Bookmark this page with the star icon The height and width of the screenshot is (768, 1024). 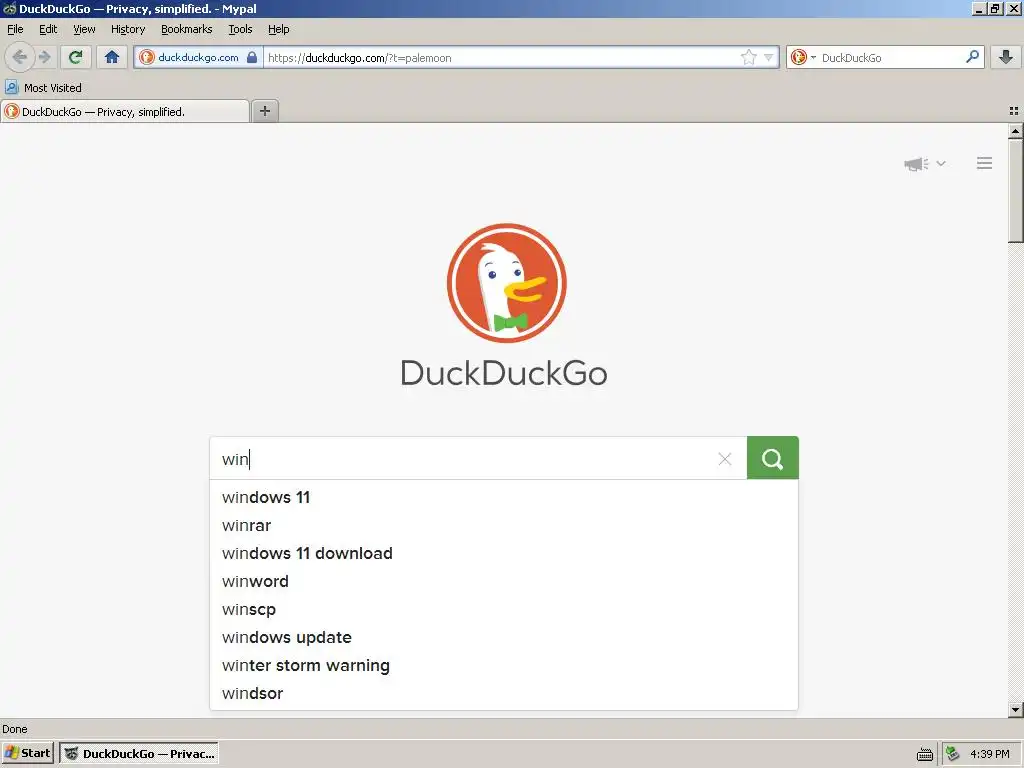[x=748, y=57]
